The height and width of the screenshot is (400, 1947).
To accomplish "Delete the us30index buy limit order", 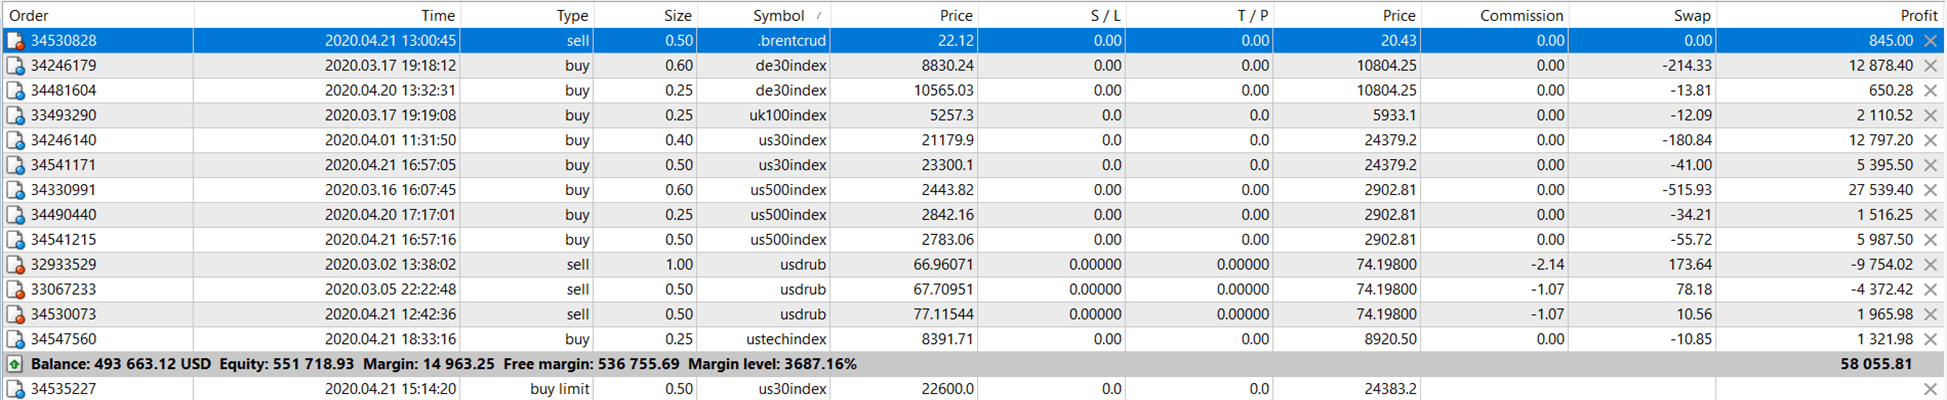I will (1930, 389).
